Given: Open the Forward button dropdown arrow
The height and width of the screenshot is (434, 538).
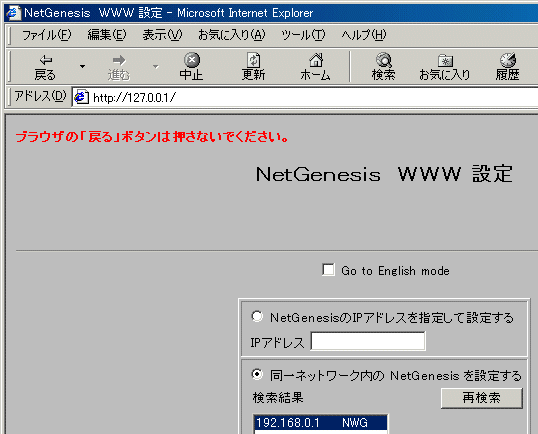Looking at the screenshot, I should [x=156, y=67].
